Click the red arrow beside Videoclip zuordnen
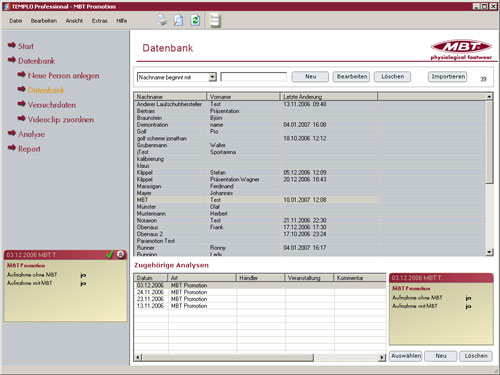This screenshot has width=500, height=375. pyautogui.click(x=22, y=118)
